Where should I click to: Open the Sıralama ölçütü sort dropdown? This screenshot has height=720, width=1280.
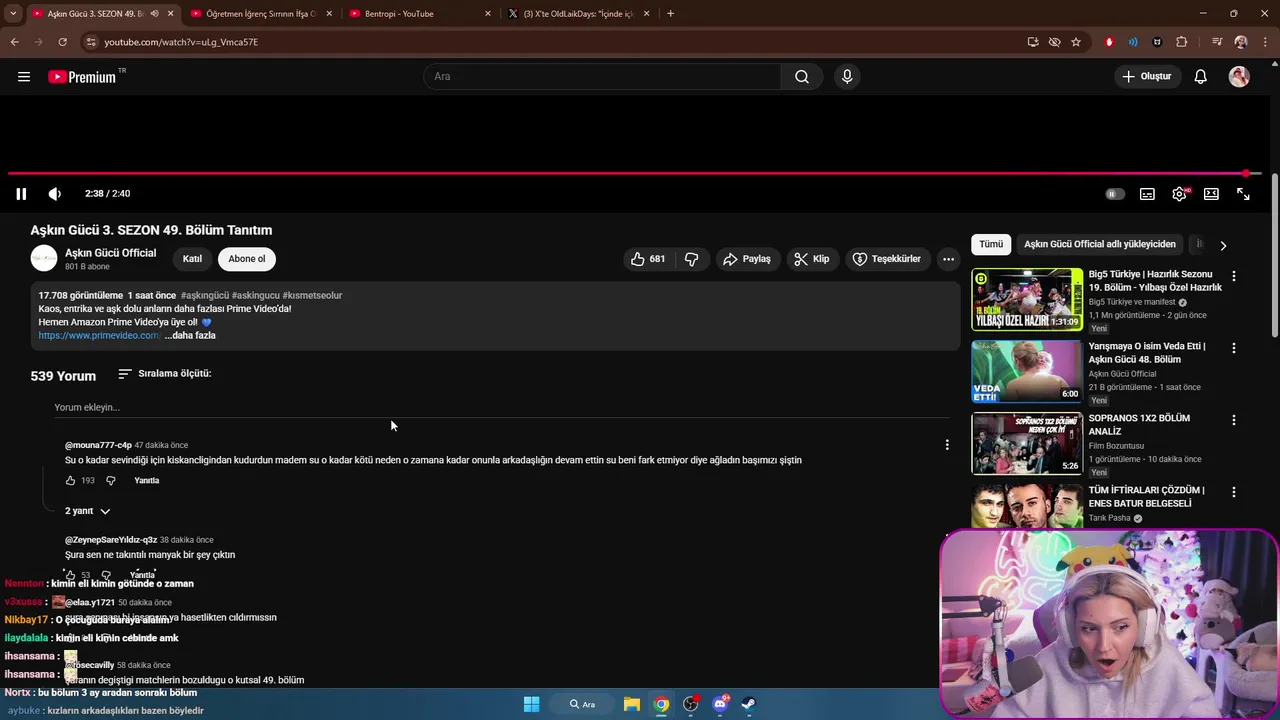pyautogui.click(x=165, y=374)
